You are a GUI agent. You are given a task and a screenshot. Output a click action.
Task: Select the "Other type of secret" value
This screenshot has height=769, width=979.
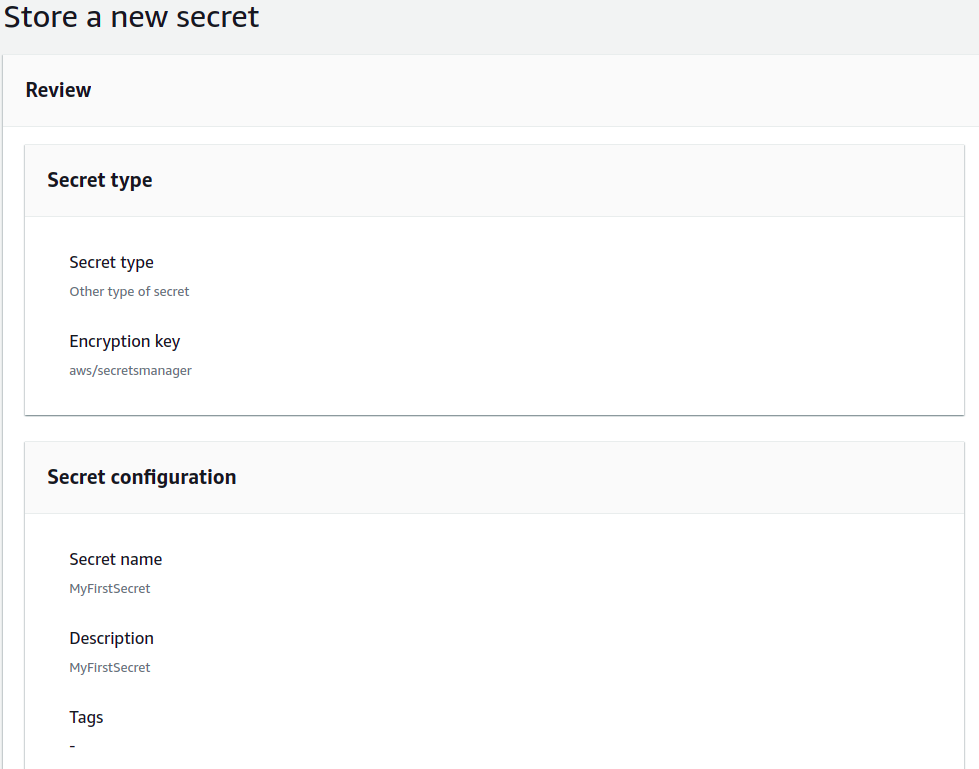(x=129, y=292)
